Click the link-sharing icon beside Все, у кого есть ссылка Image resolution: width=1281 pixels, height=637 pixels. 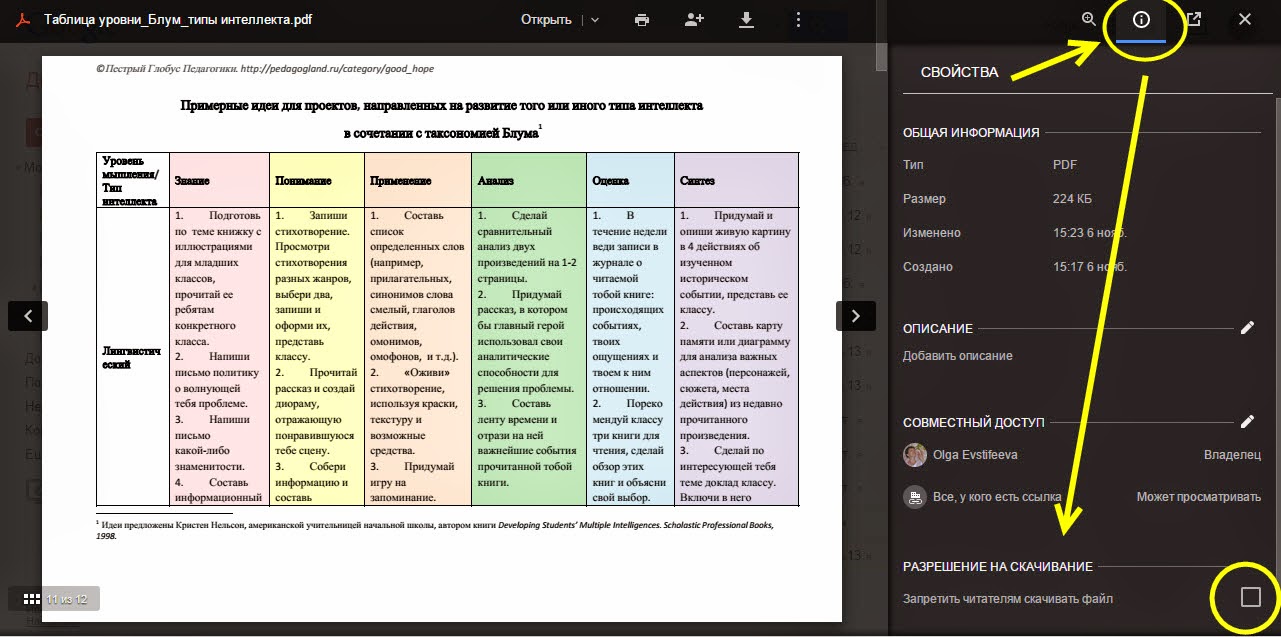pyautogui.click(x=914, y=496)
